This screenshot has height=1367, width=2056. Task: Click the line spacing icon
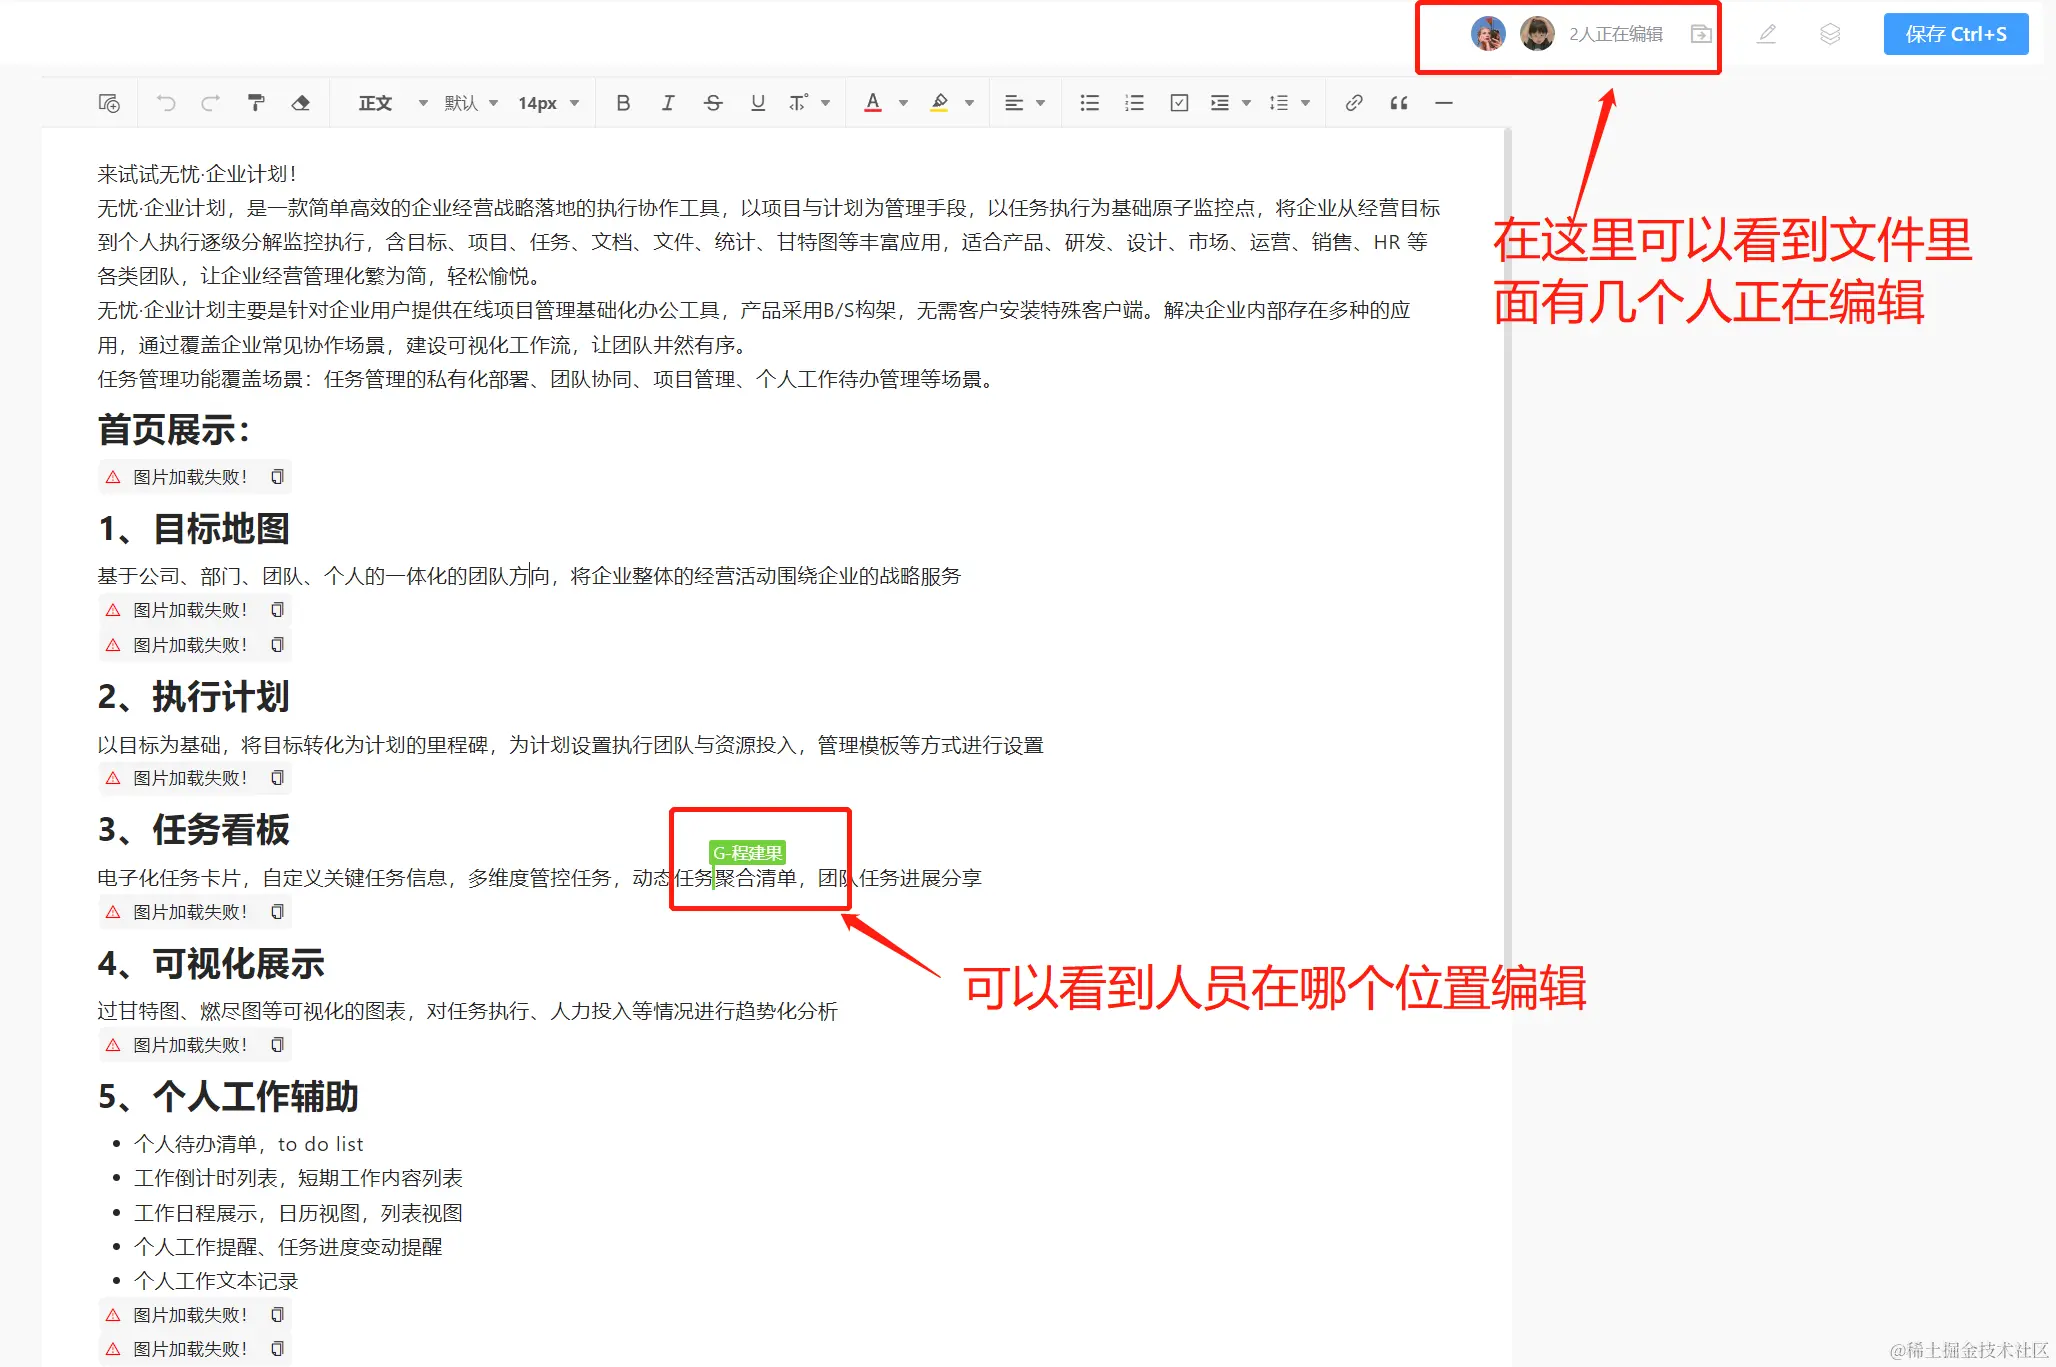coord(1279,103)
